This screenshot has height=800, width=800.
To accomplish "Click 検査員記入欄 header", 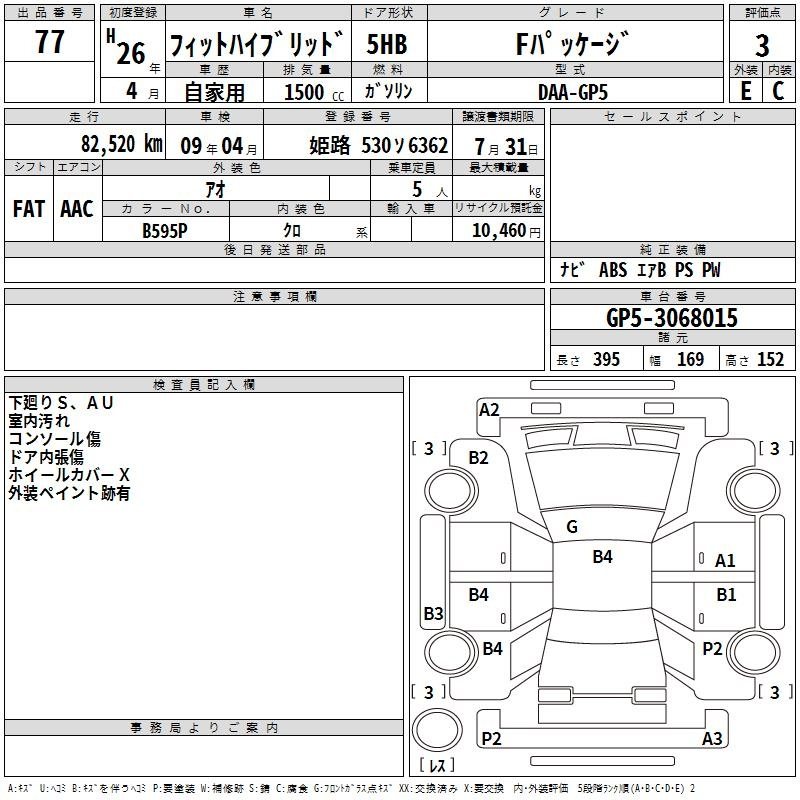I will (204, 385).
